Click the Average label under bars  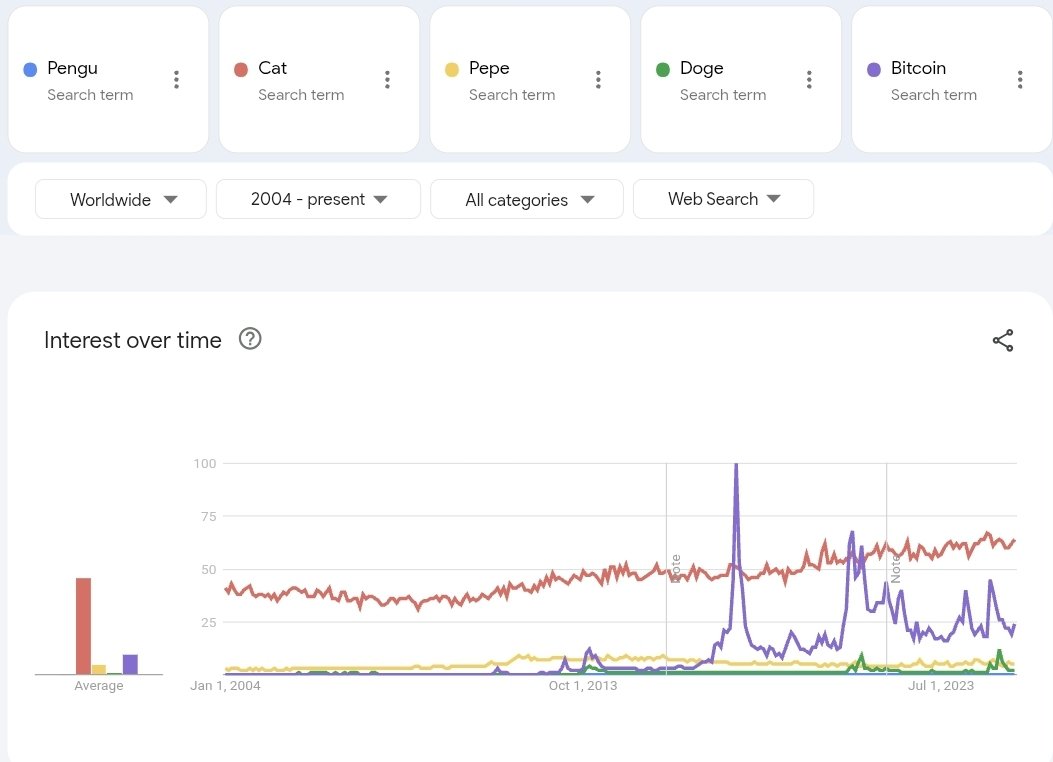click(99, 685)
